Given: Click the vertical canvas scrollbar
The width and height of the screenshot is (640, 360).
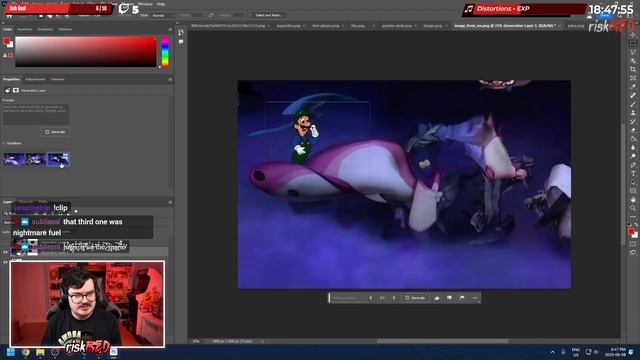Looking at the screenshot, I should pyautogui.click(x=623, y=184).
